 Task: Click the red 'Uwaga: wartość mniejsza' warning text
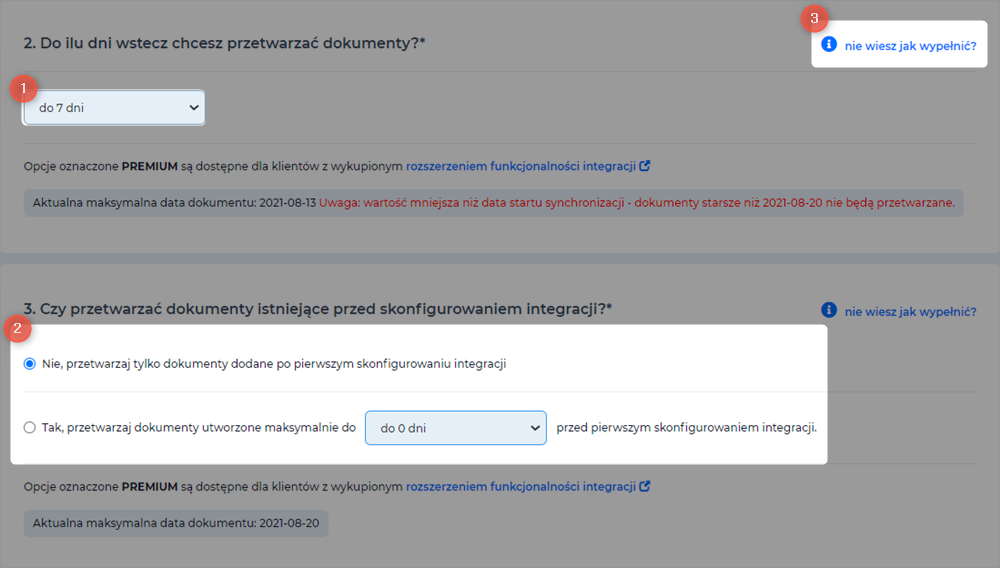637,203
